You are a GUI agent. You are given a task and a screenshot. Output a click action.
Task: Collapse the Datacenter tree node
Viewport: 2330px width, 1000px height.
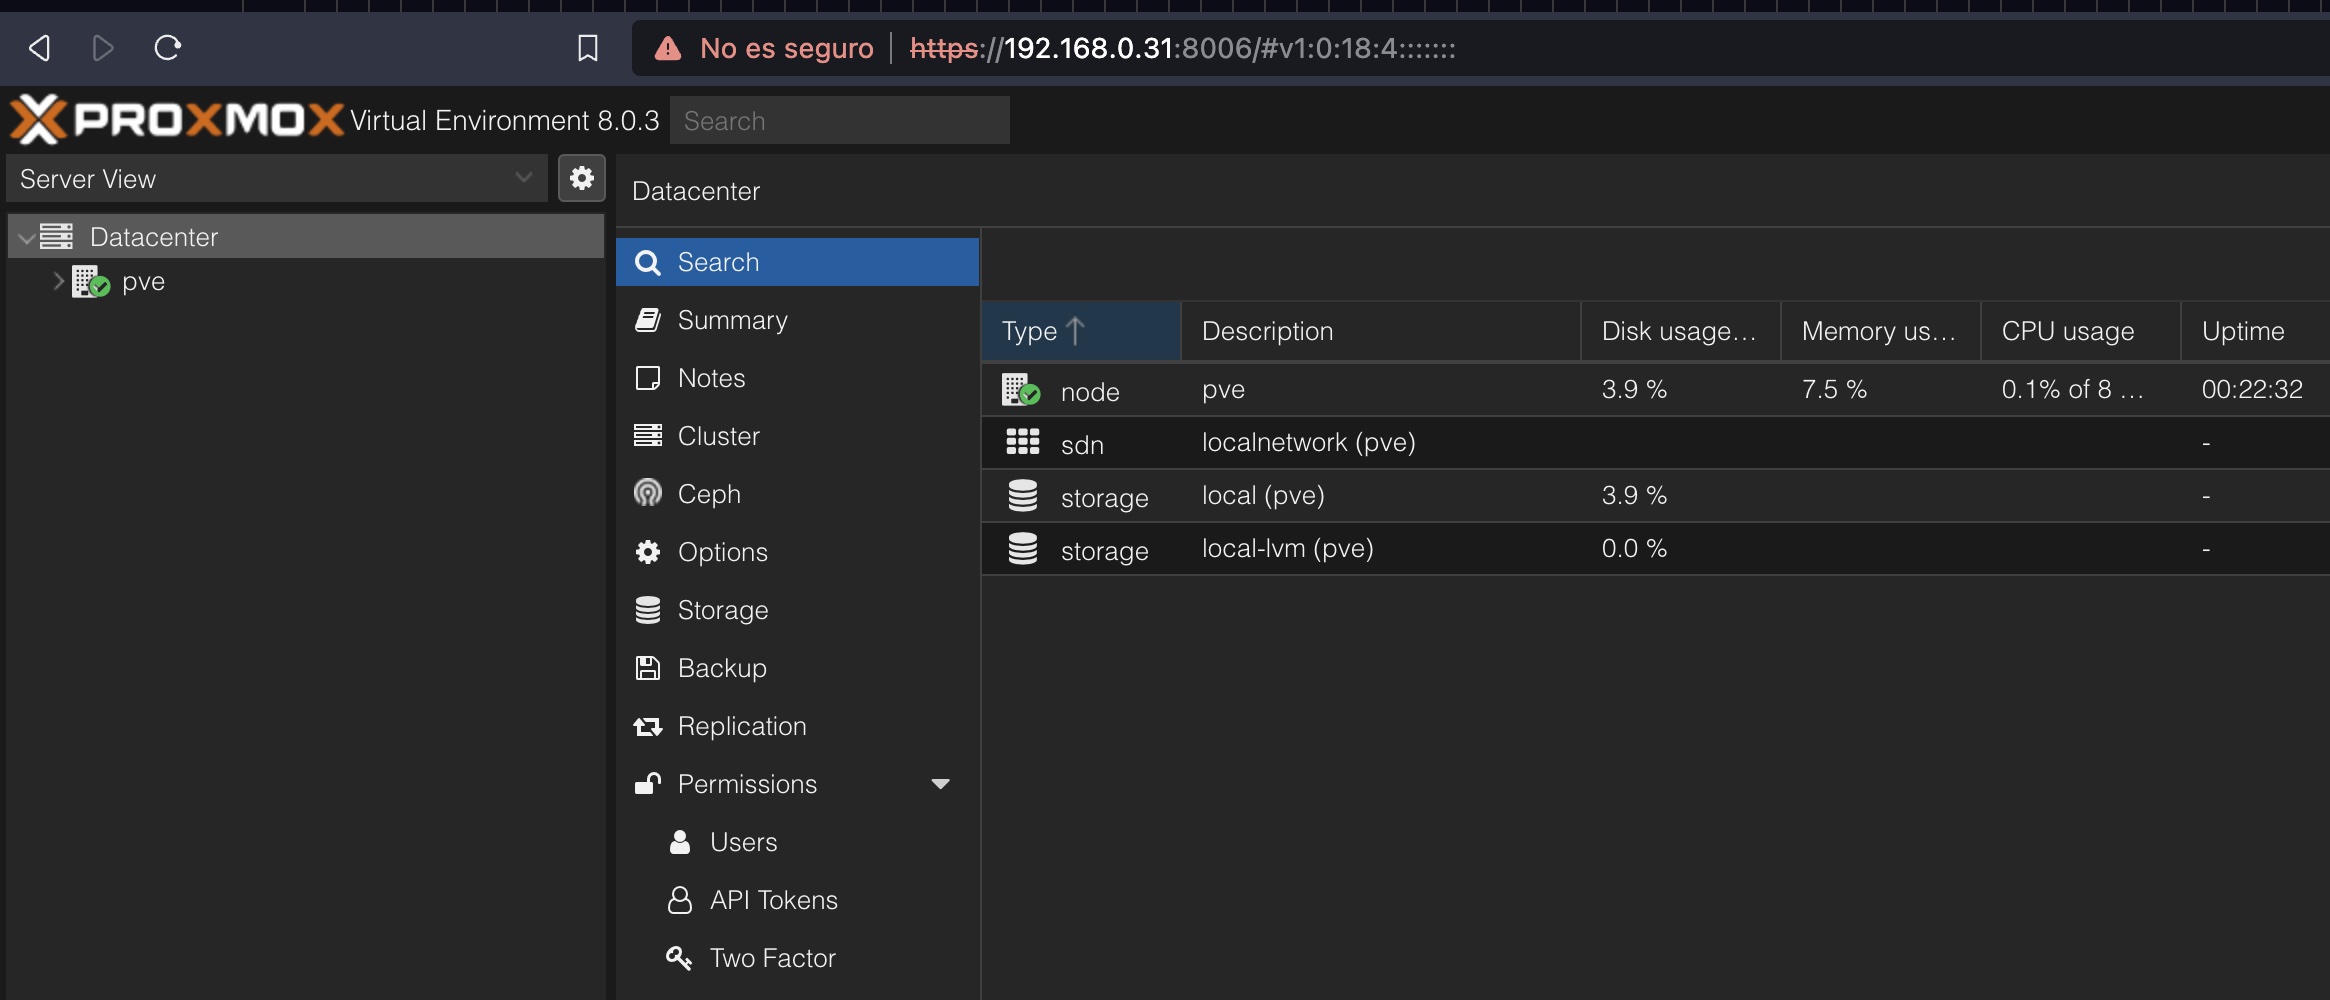(x=26, y=238)
